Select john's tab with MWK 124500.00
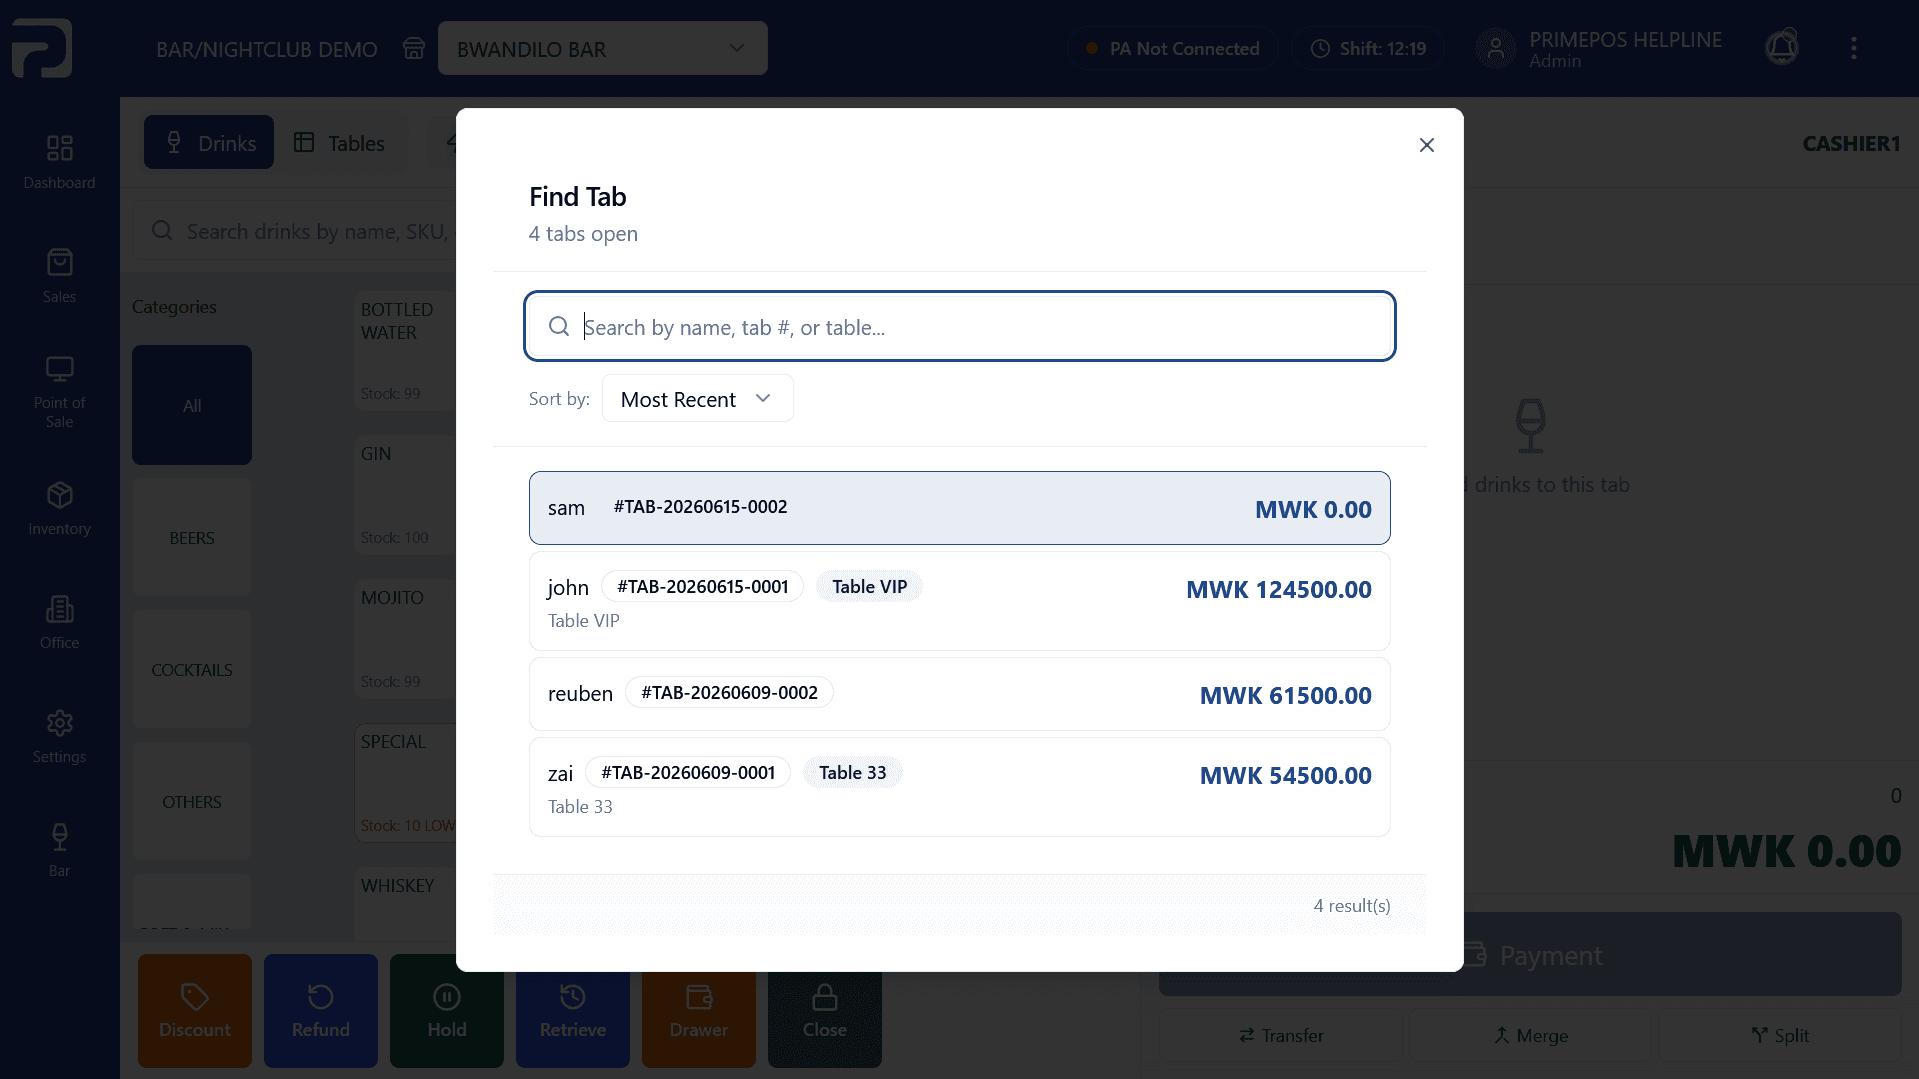The image size is (1919, 1079). point(959,601)
